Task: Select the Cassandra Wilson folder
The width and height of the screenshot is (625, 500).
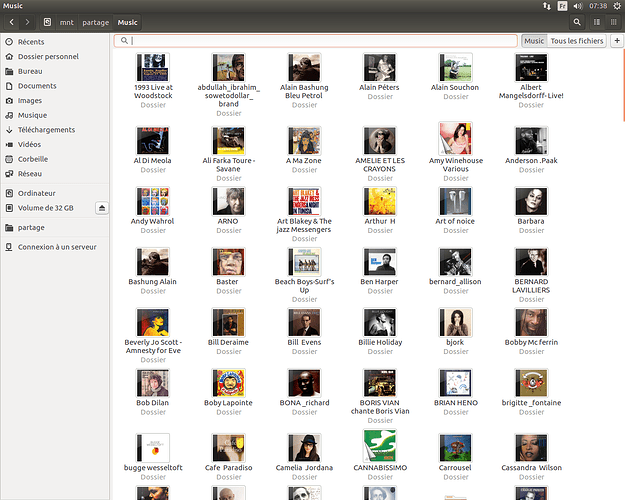Action: (531, 457)
